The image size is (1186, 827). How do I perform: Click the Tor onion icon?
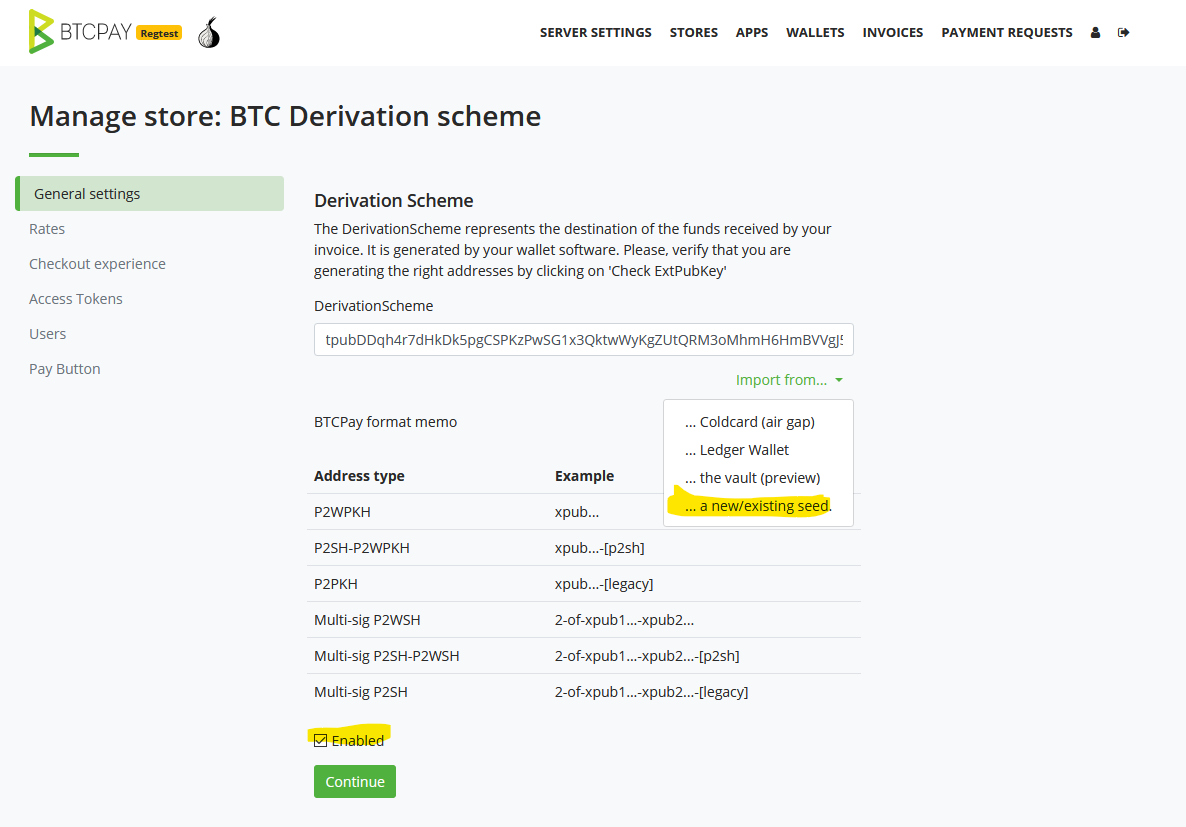click(x=208, y=32)
